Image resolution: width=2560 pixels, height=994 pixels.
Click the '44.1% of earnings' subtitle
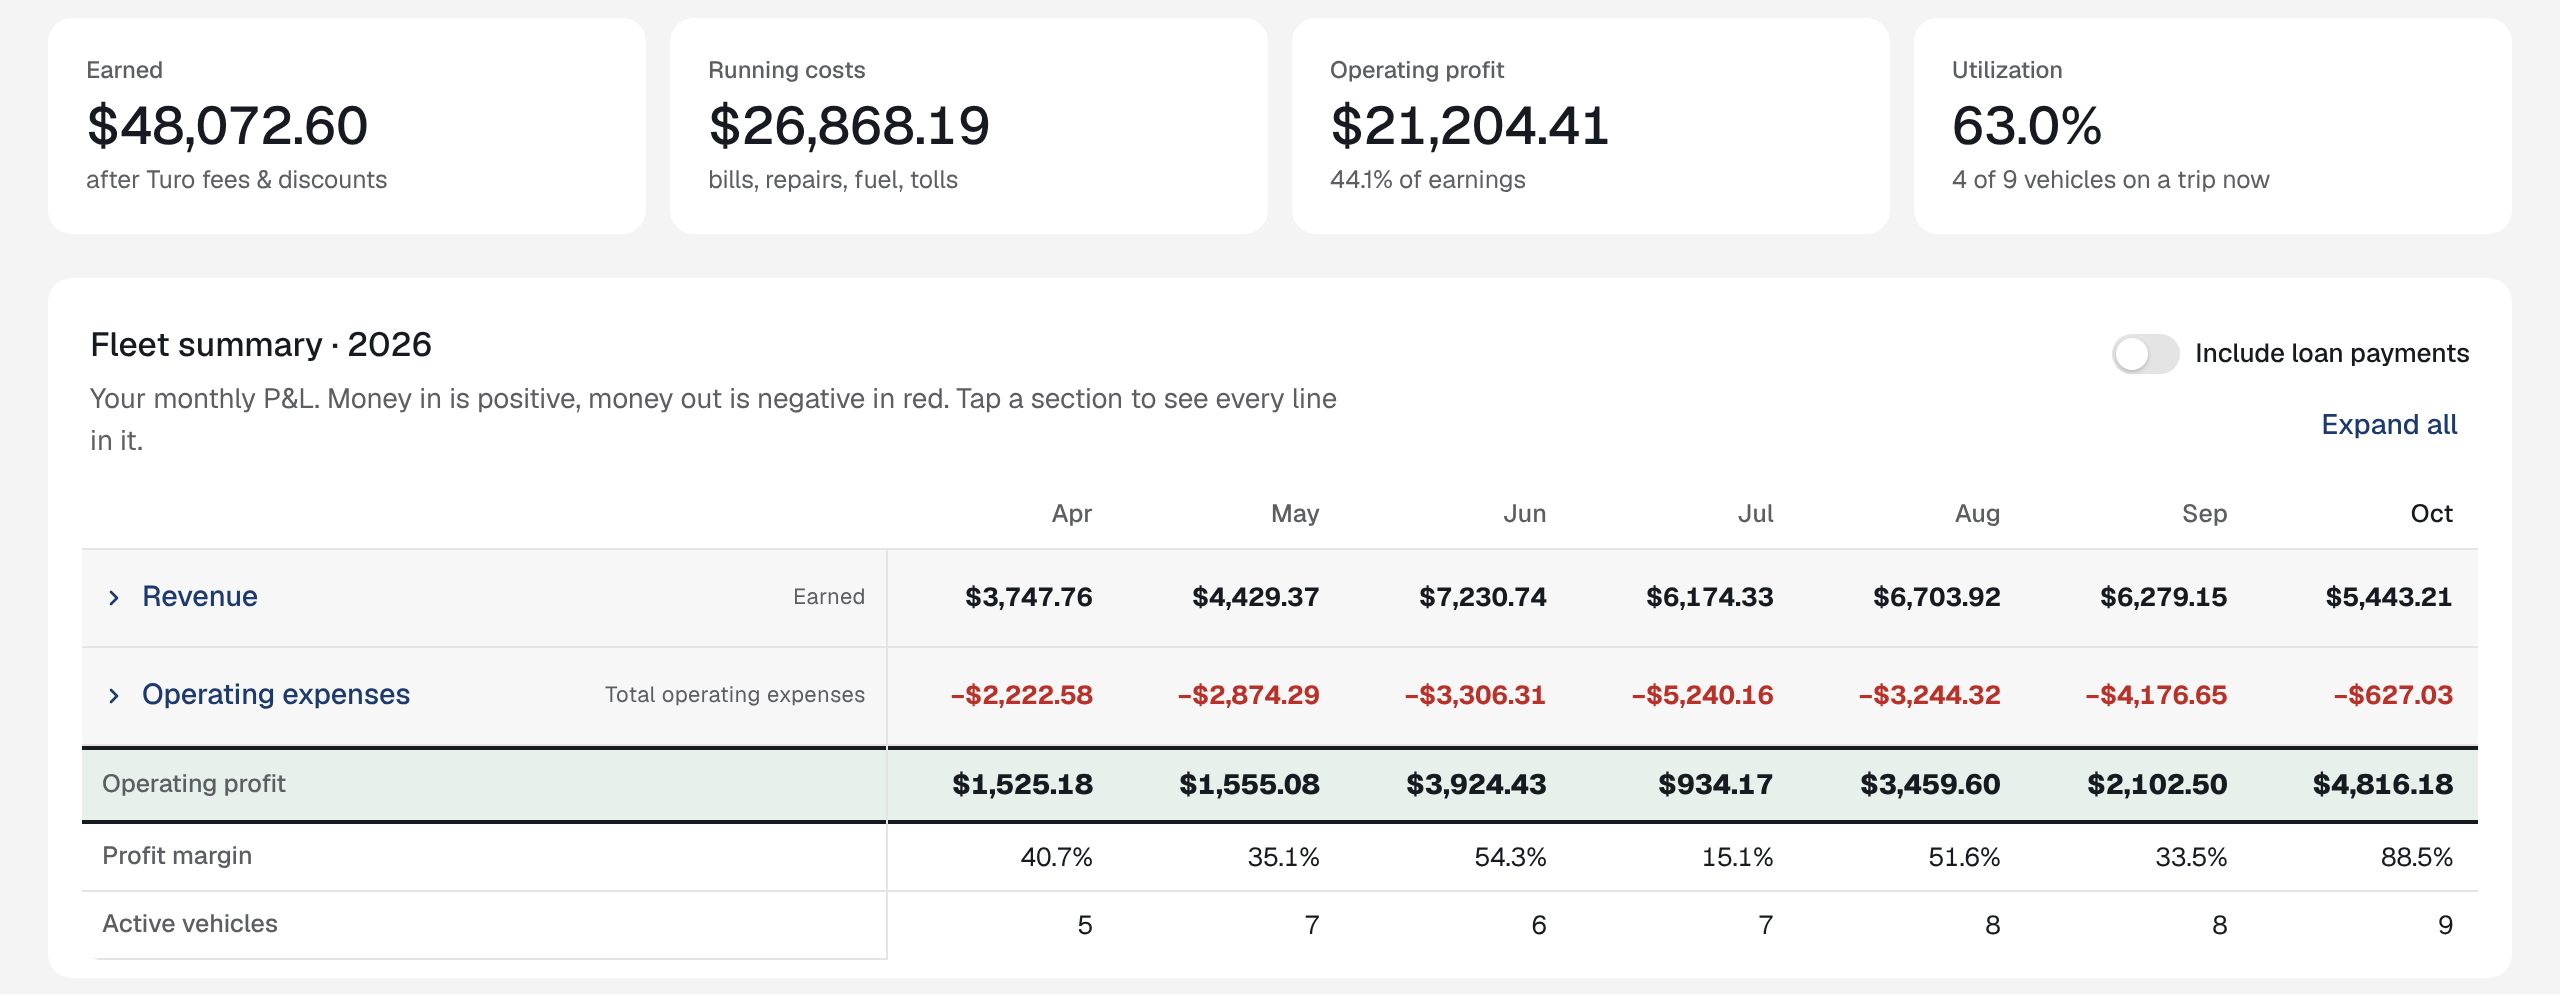pyautogui.click(x=1427, y=180)
